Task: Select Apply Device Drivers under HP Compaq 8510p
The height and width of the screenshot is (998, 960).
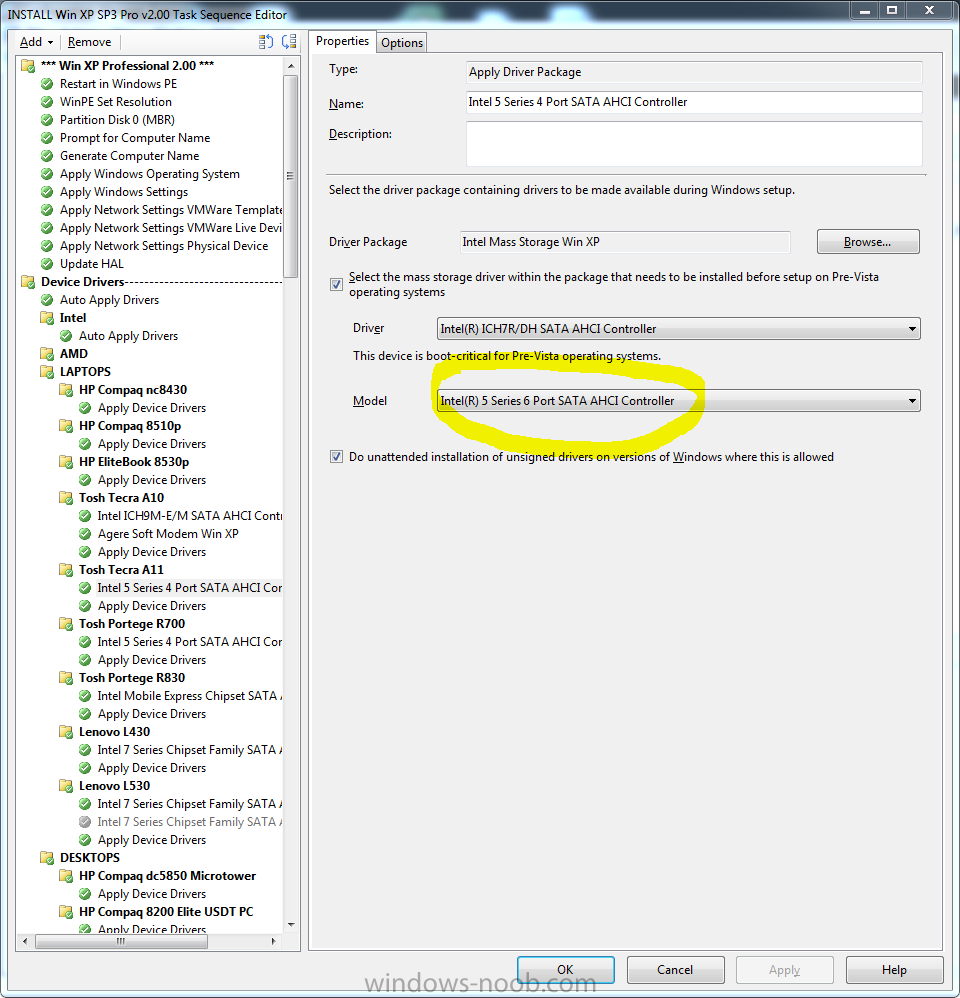Action: (x=152, y=444)
